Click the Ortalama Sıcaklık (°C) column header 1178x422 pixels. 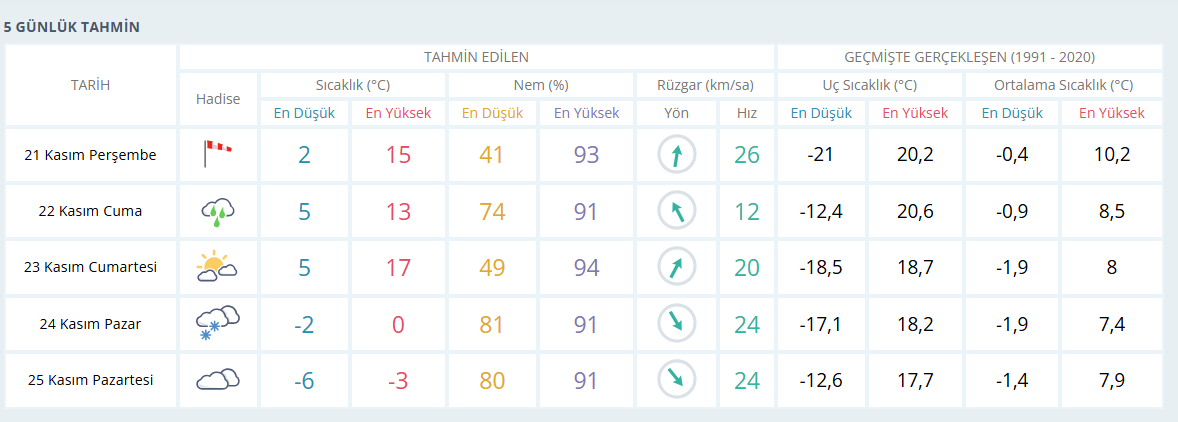[x=1063, y=85]
